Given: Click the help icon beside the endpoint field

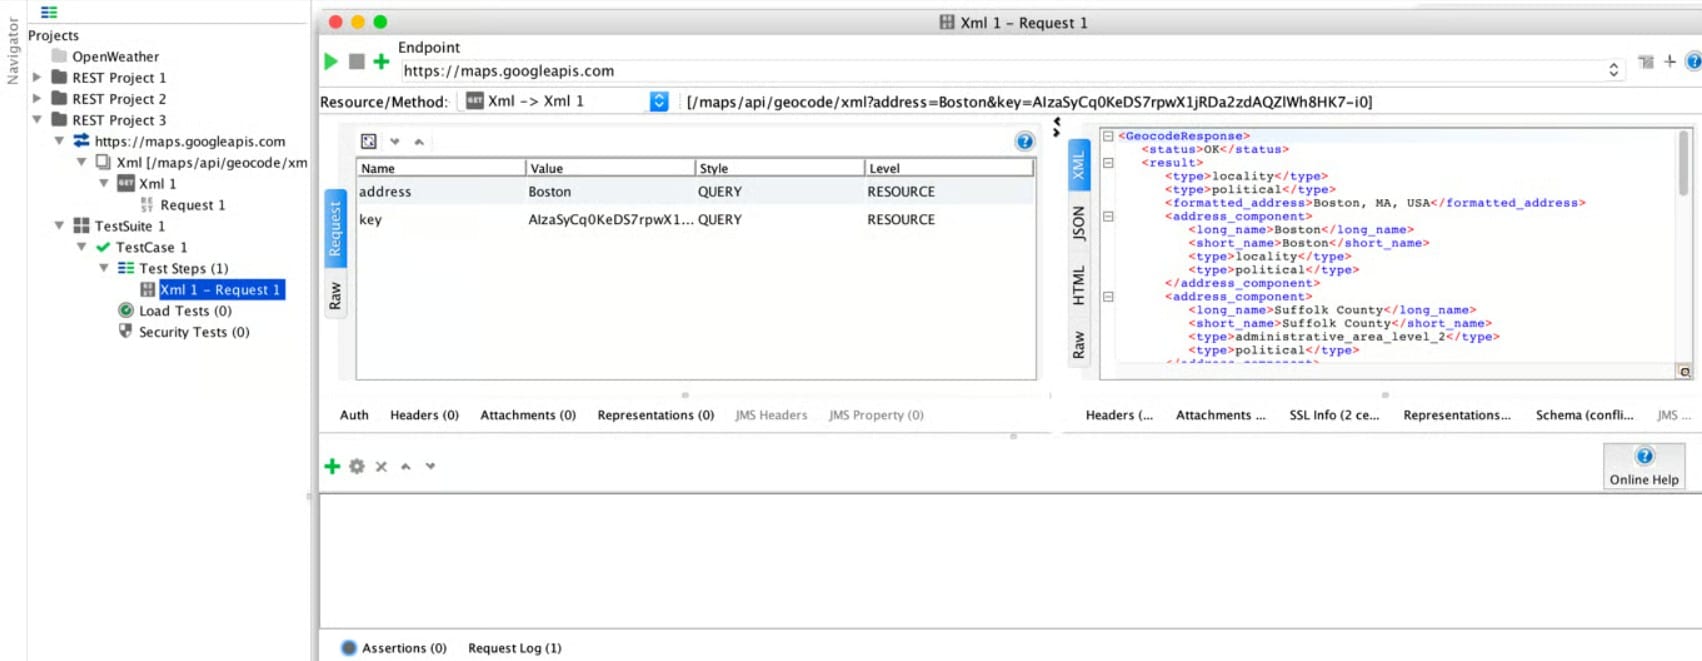Looking at the screenshot, I should coord(1693,62).
